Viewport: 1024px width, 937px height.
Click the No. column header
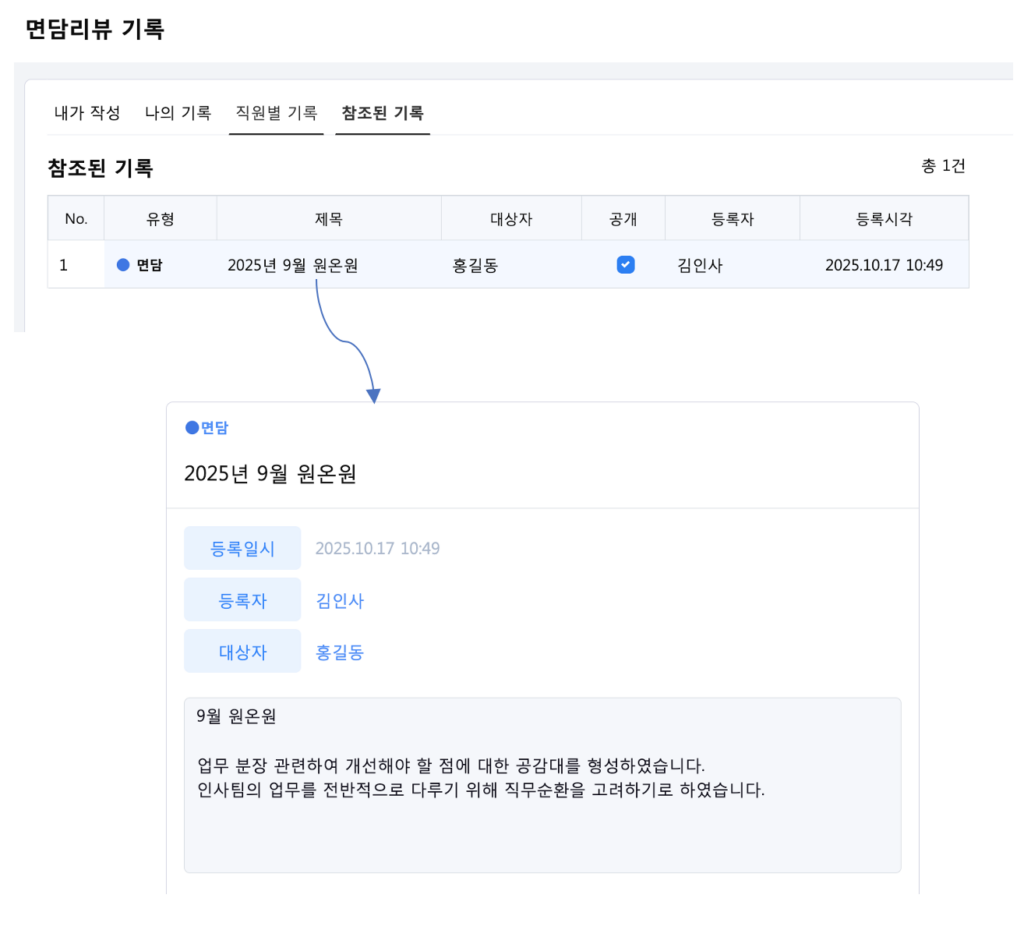click(x=76, y=218)
